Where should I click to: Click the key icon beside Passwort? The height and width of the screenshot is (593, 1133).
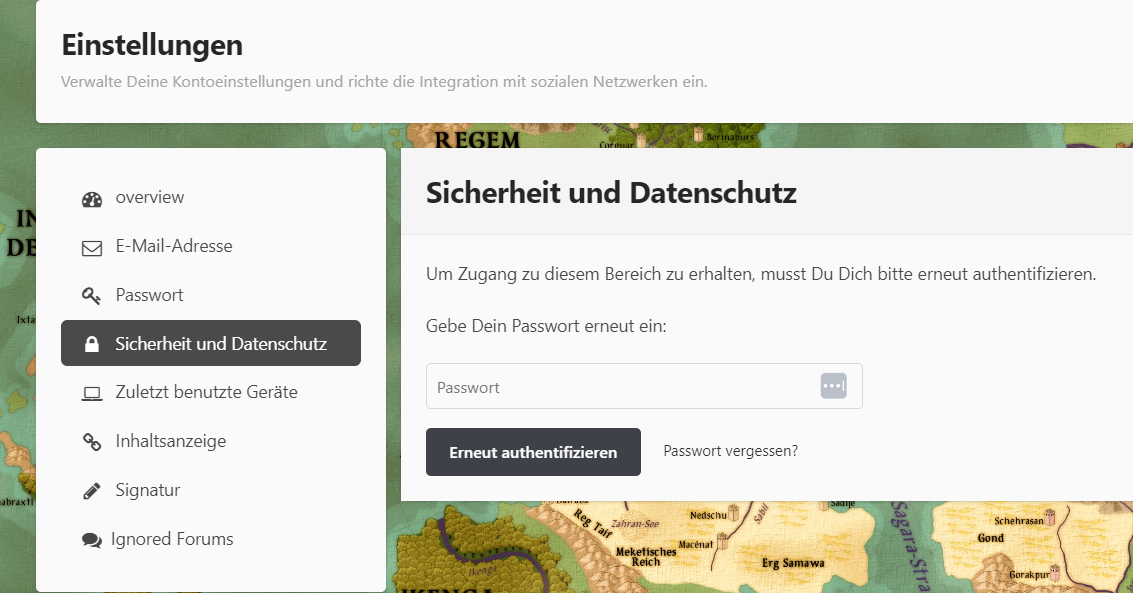pos(92,296)
